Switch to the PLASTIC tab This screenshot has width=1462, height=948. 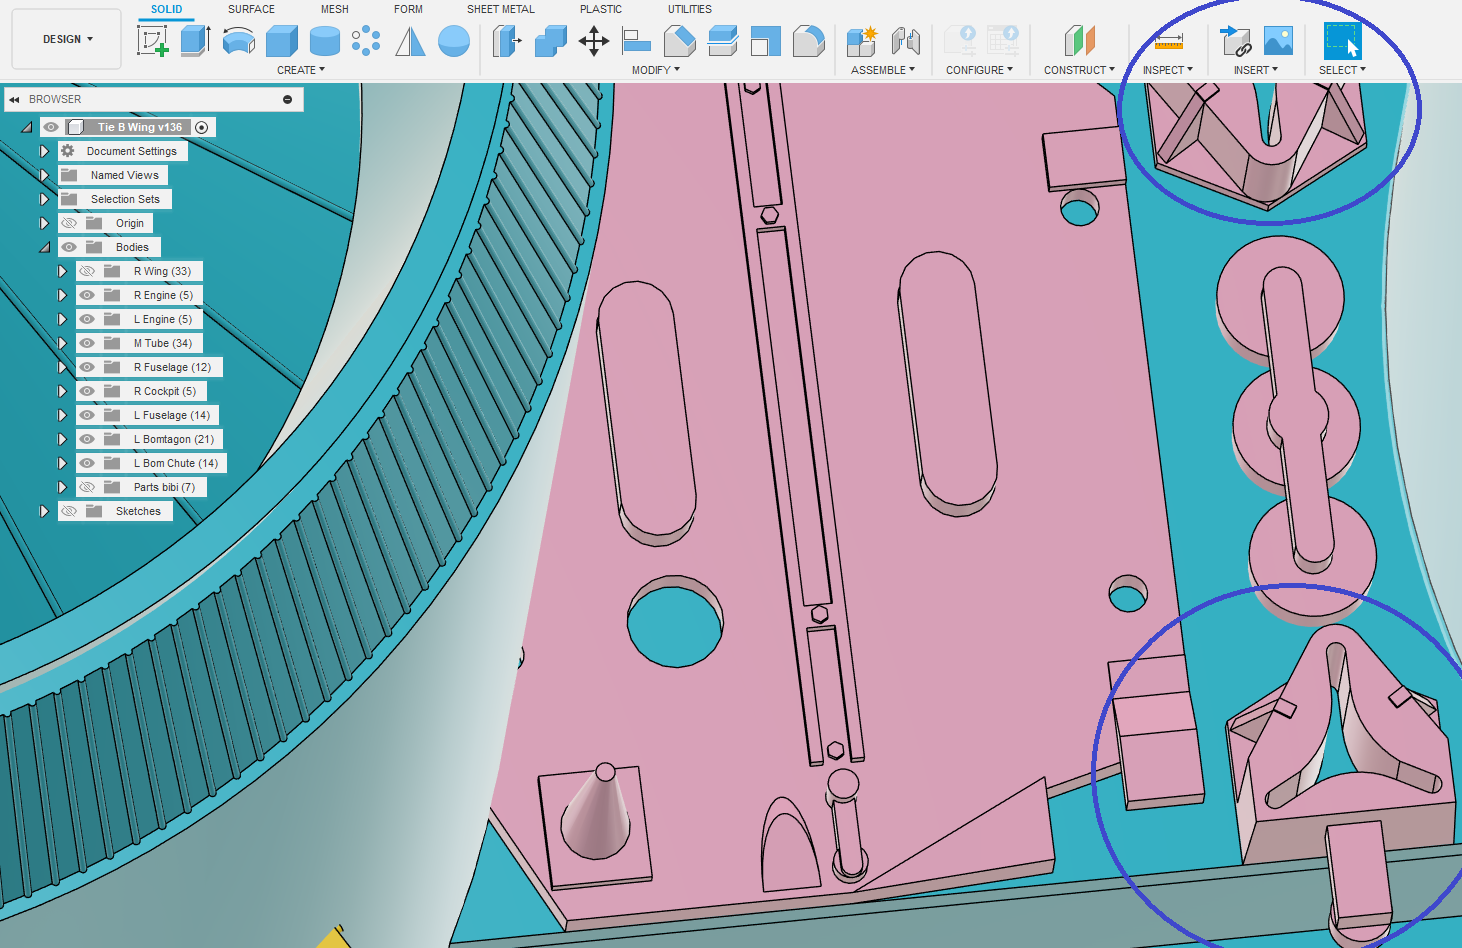601,9
